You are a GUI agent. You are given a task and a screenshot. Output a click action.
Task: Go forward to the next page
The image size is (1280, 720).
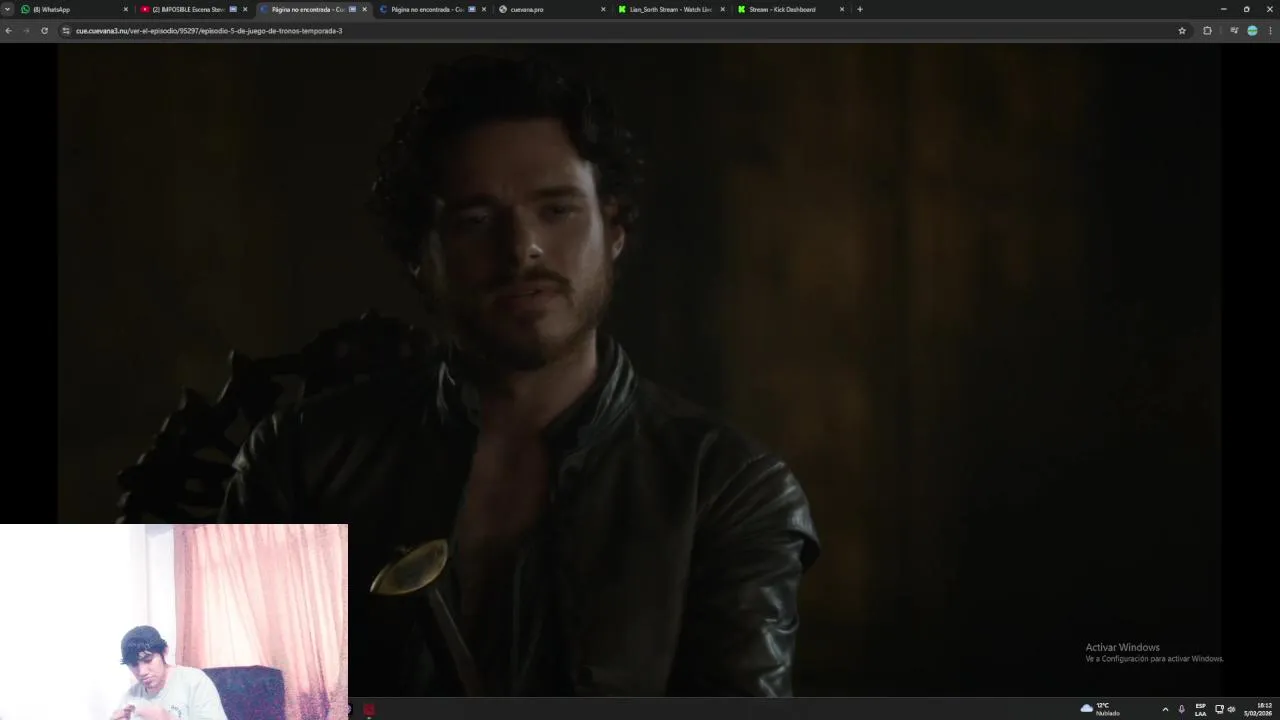click(26, 31)
